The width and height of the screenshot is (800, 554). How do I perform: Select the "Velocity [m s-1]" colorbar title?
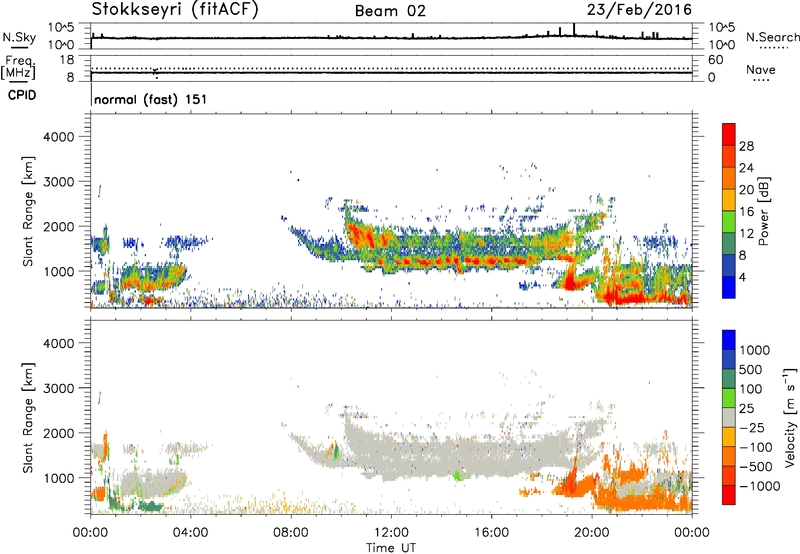click(x=790, y=417)
